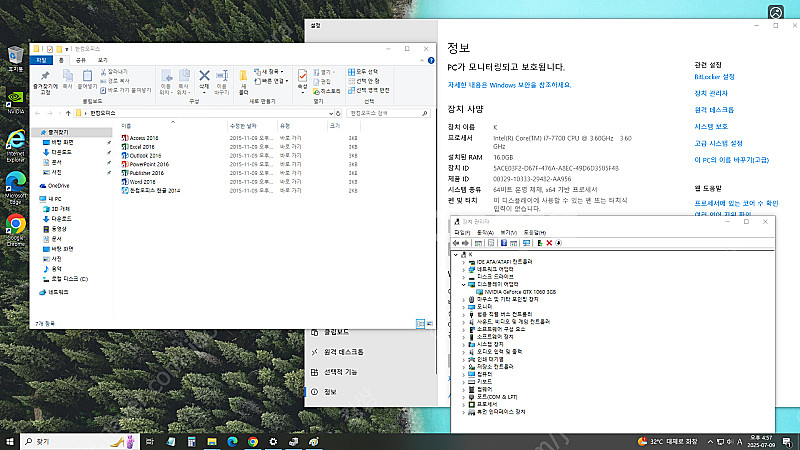The image size is (800, 450).
Task: Open the Windows Start button
Action: coord(10,441)
